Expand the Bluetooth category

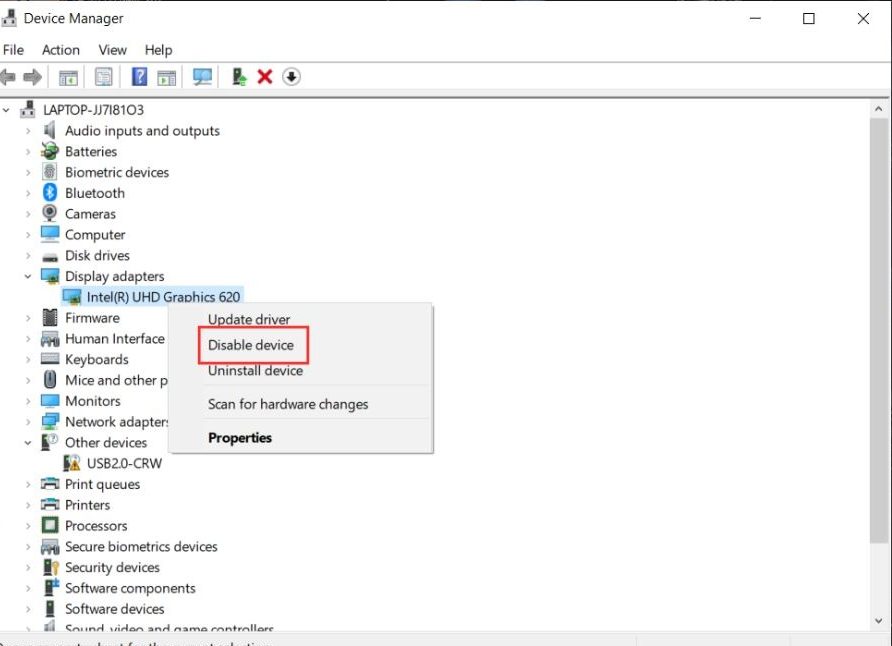point(28,193)
